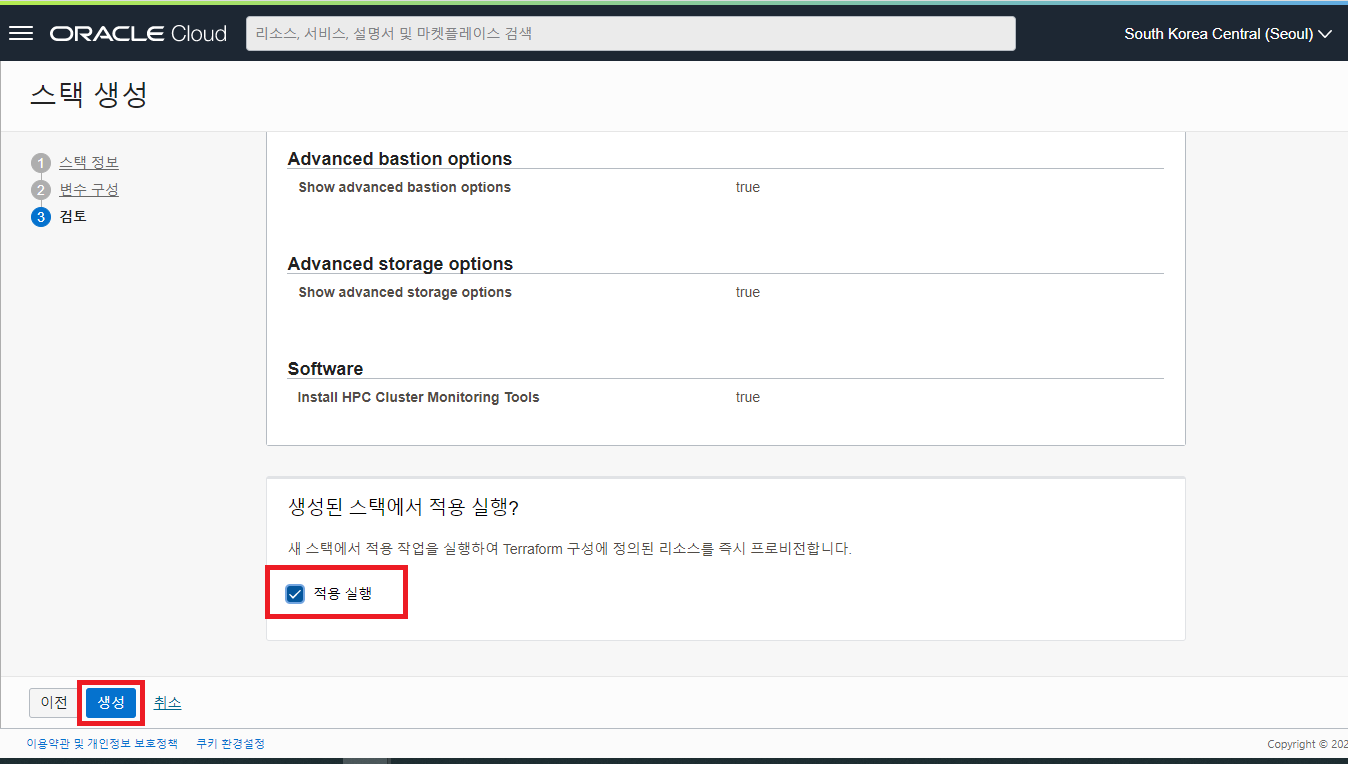Image resolution: width=1348 pixels, height=764 pixels.
Task: Click true value for storage options
Action: point(748,292)
